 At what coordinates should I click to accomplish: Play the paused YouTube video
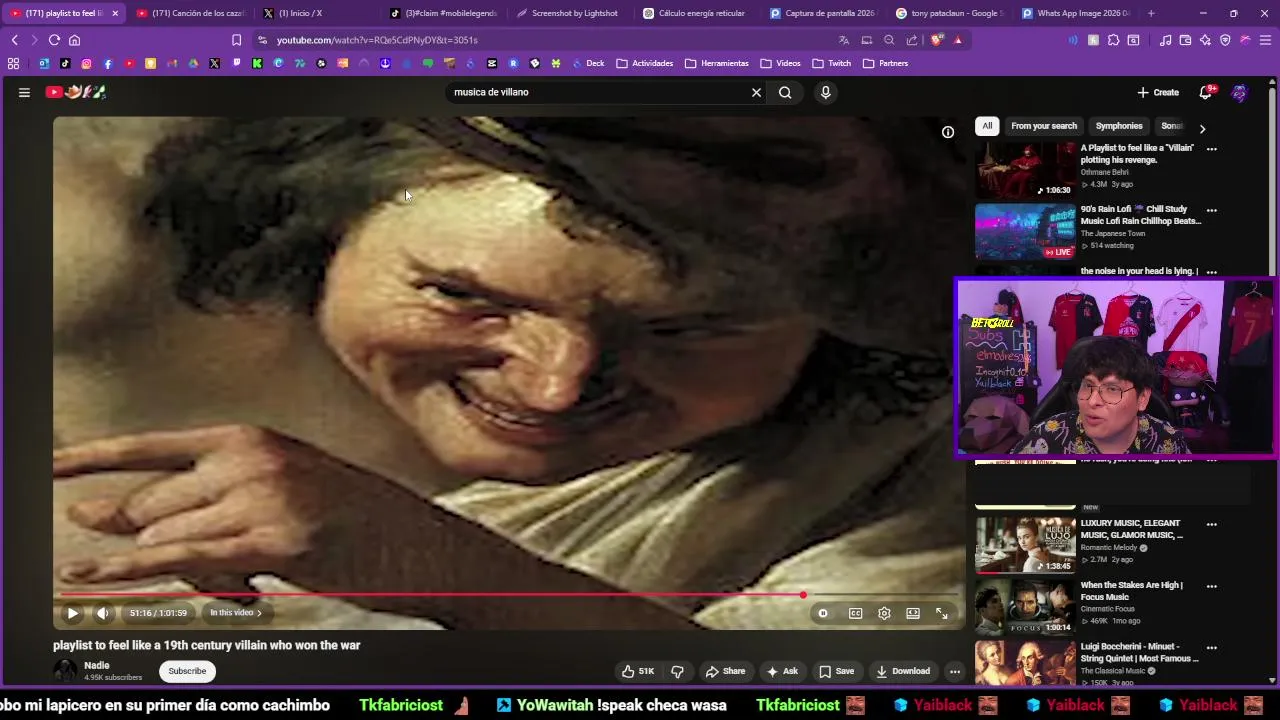72,613
